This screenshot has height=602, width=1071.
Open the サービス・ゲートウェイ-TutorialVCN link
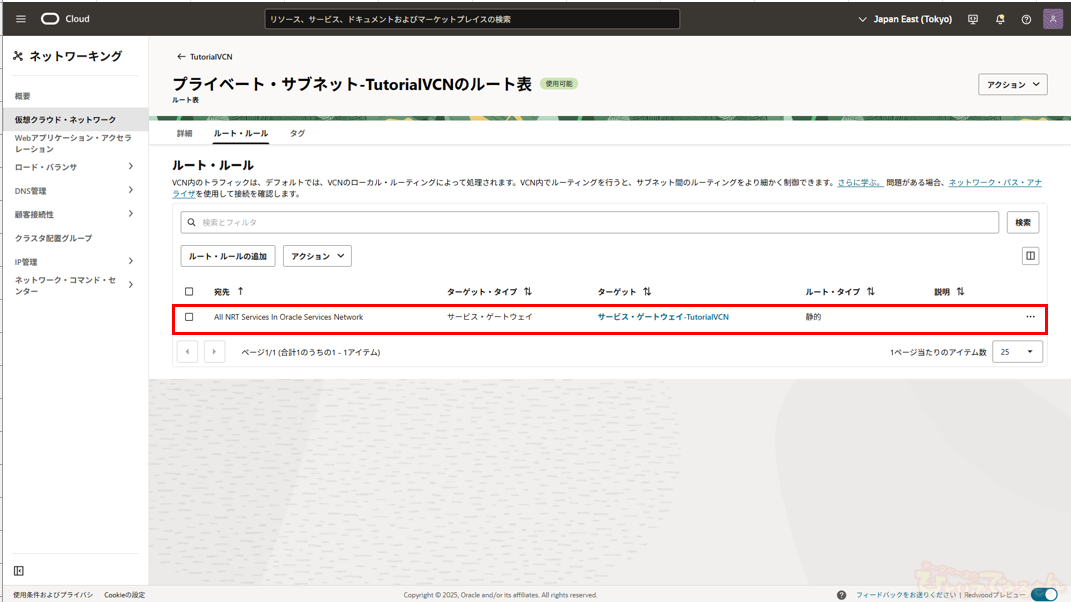[663, 317]
